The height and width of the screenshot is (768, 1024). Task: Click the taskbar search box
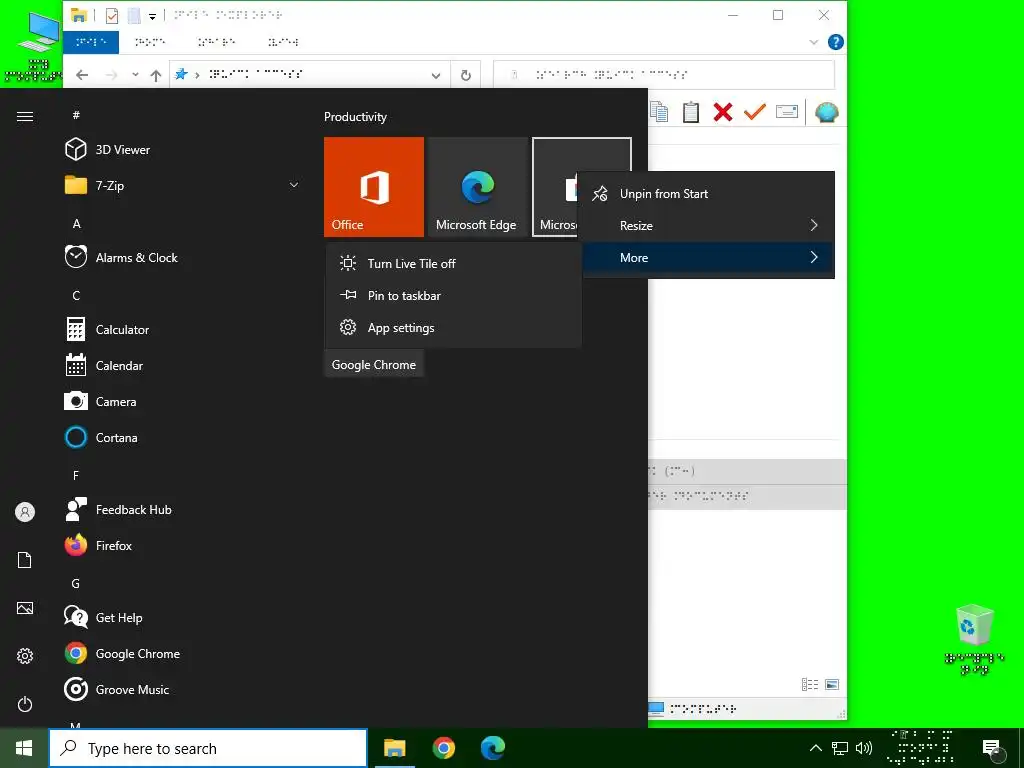click(208, 748)
